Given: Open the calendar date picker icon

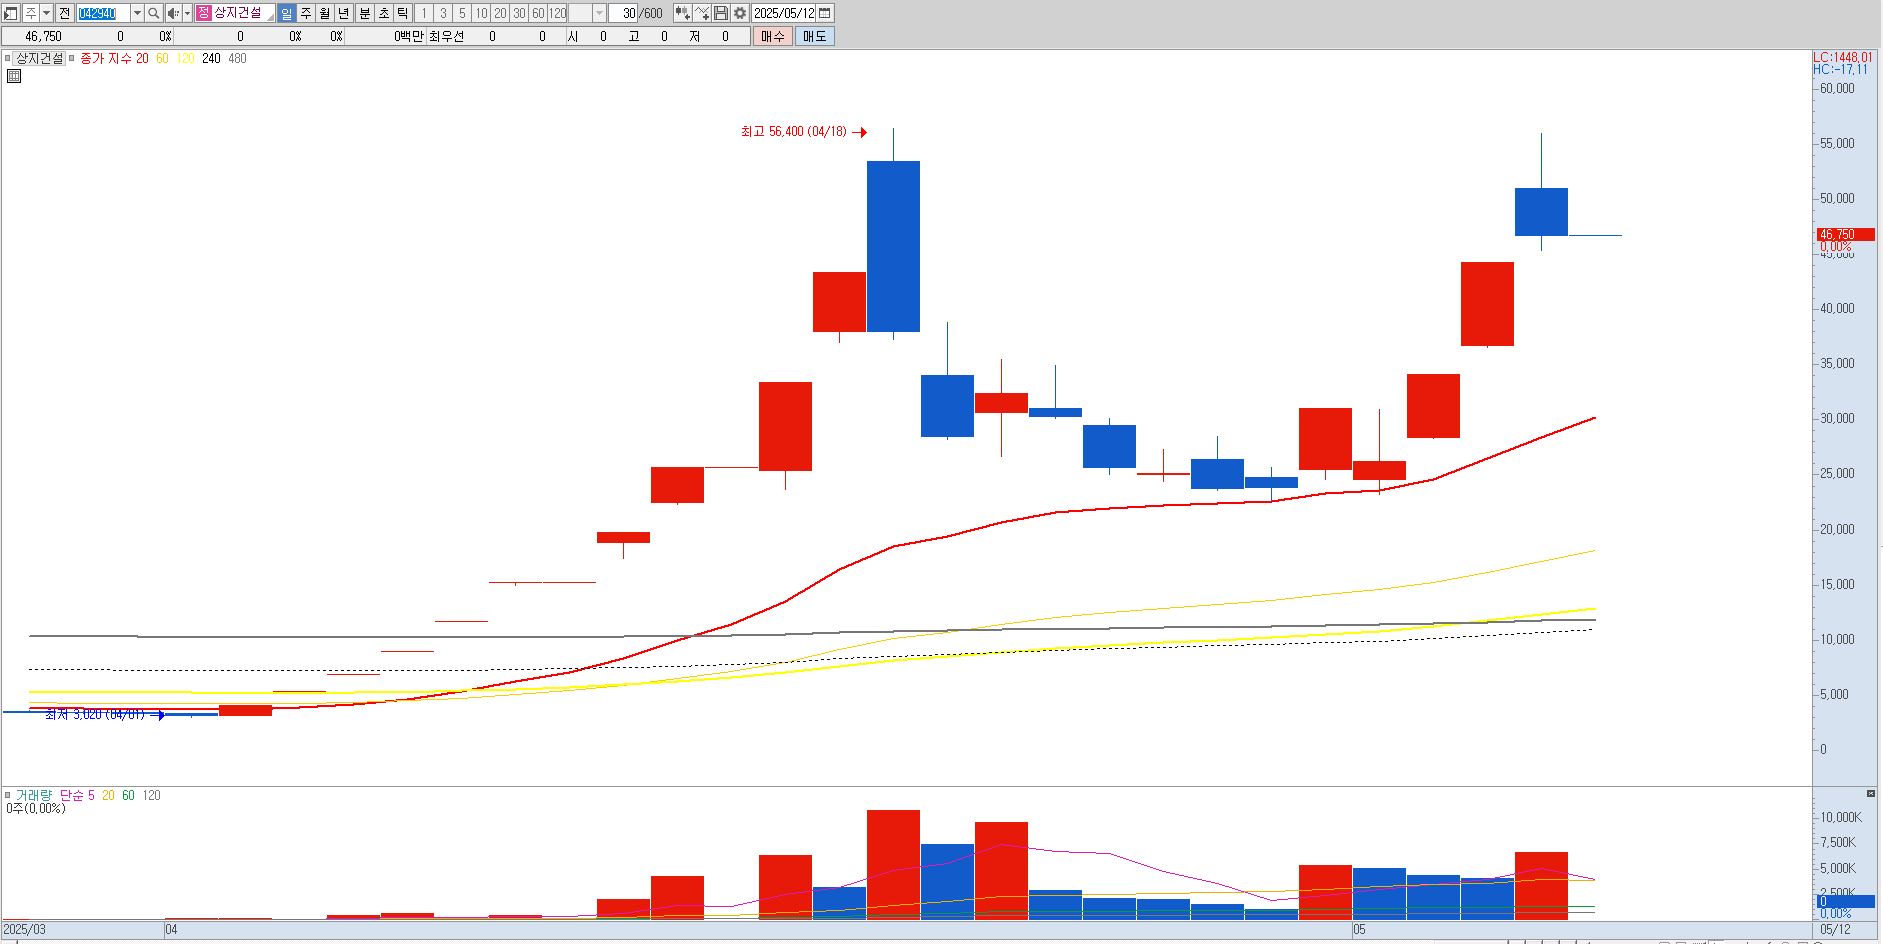Looking at the screenshot, I should pos(825,13).
